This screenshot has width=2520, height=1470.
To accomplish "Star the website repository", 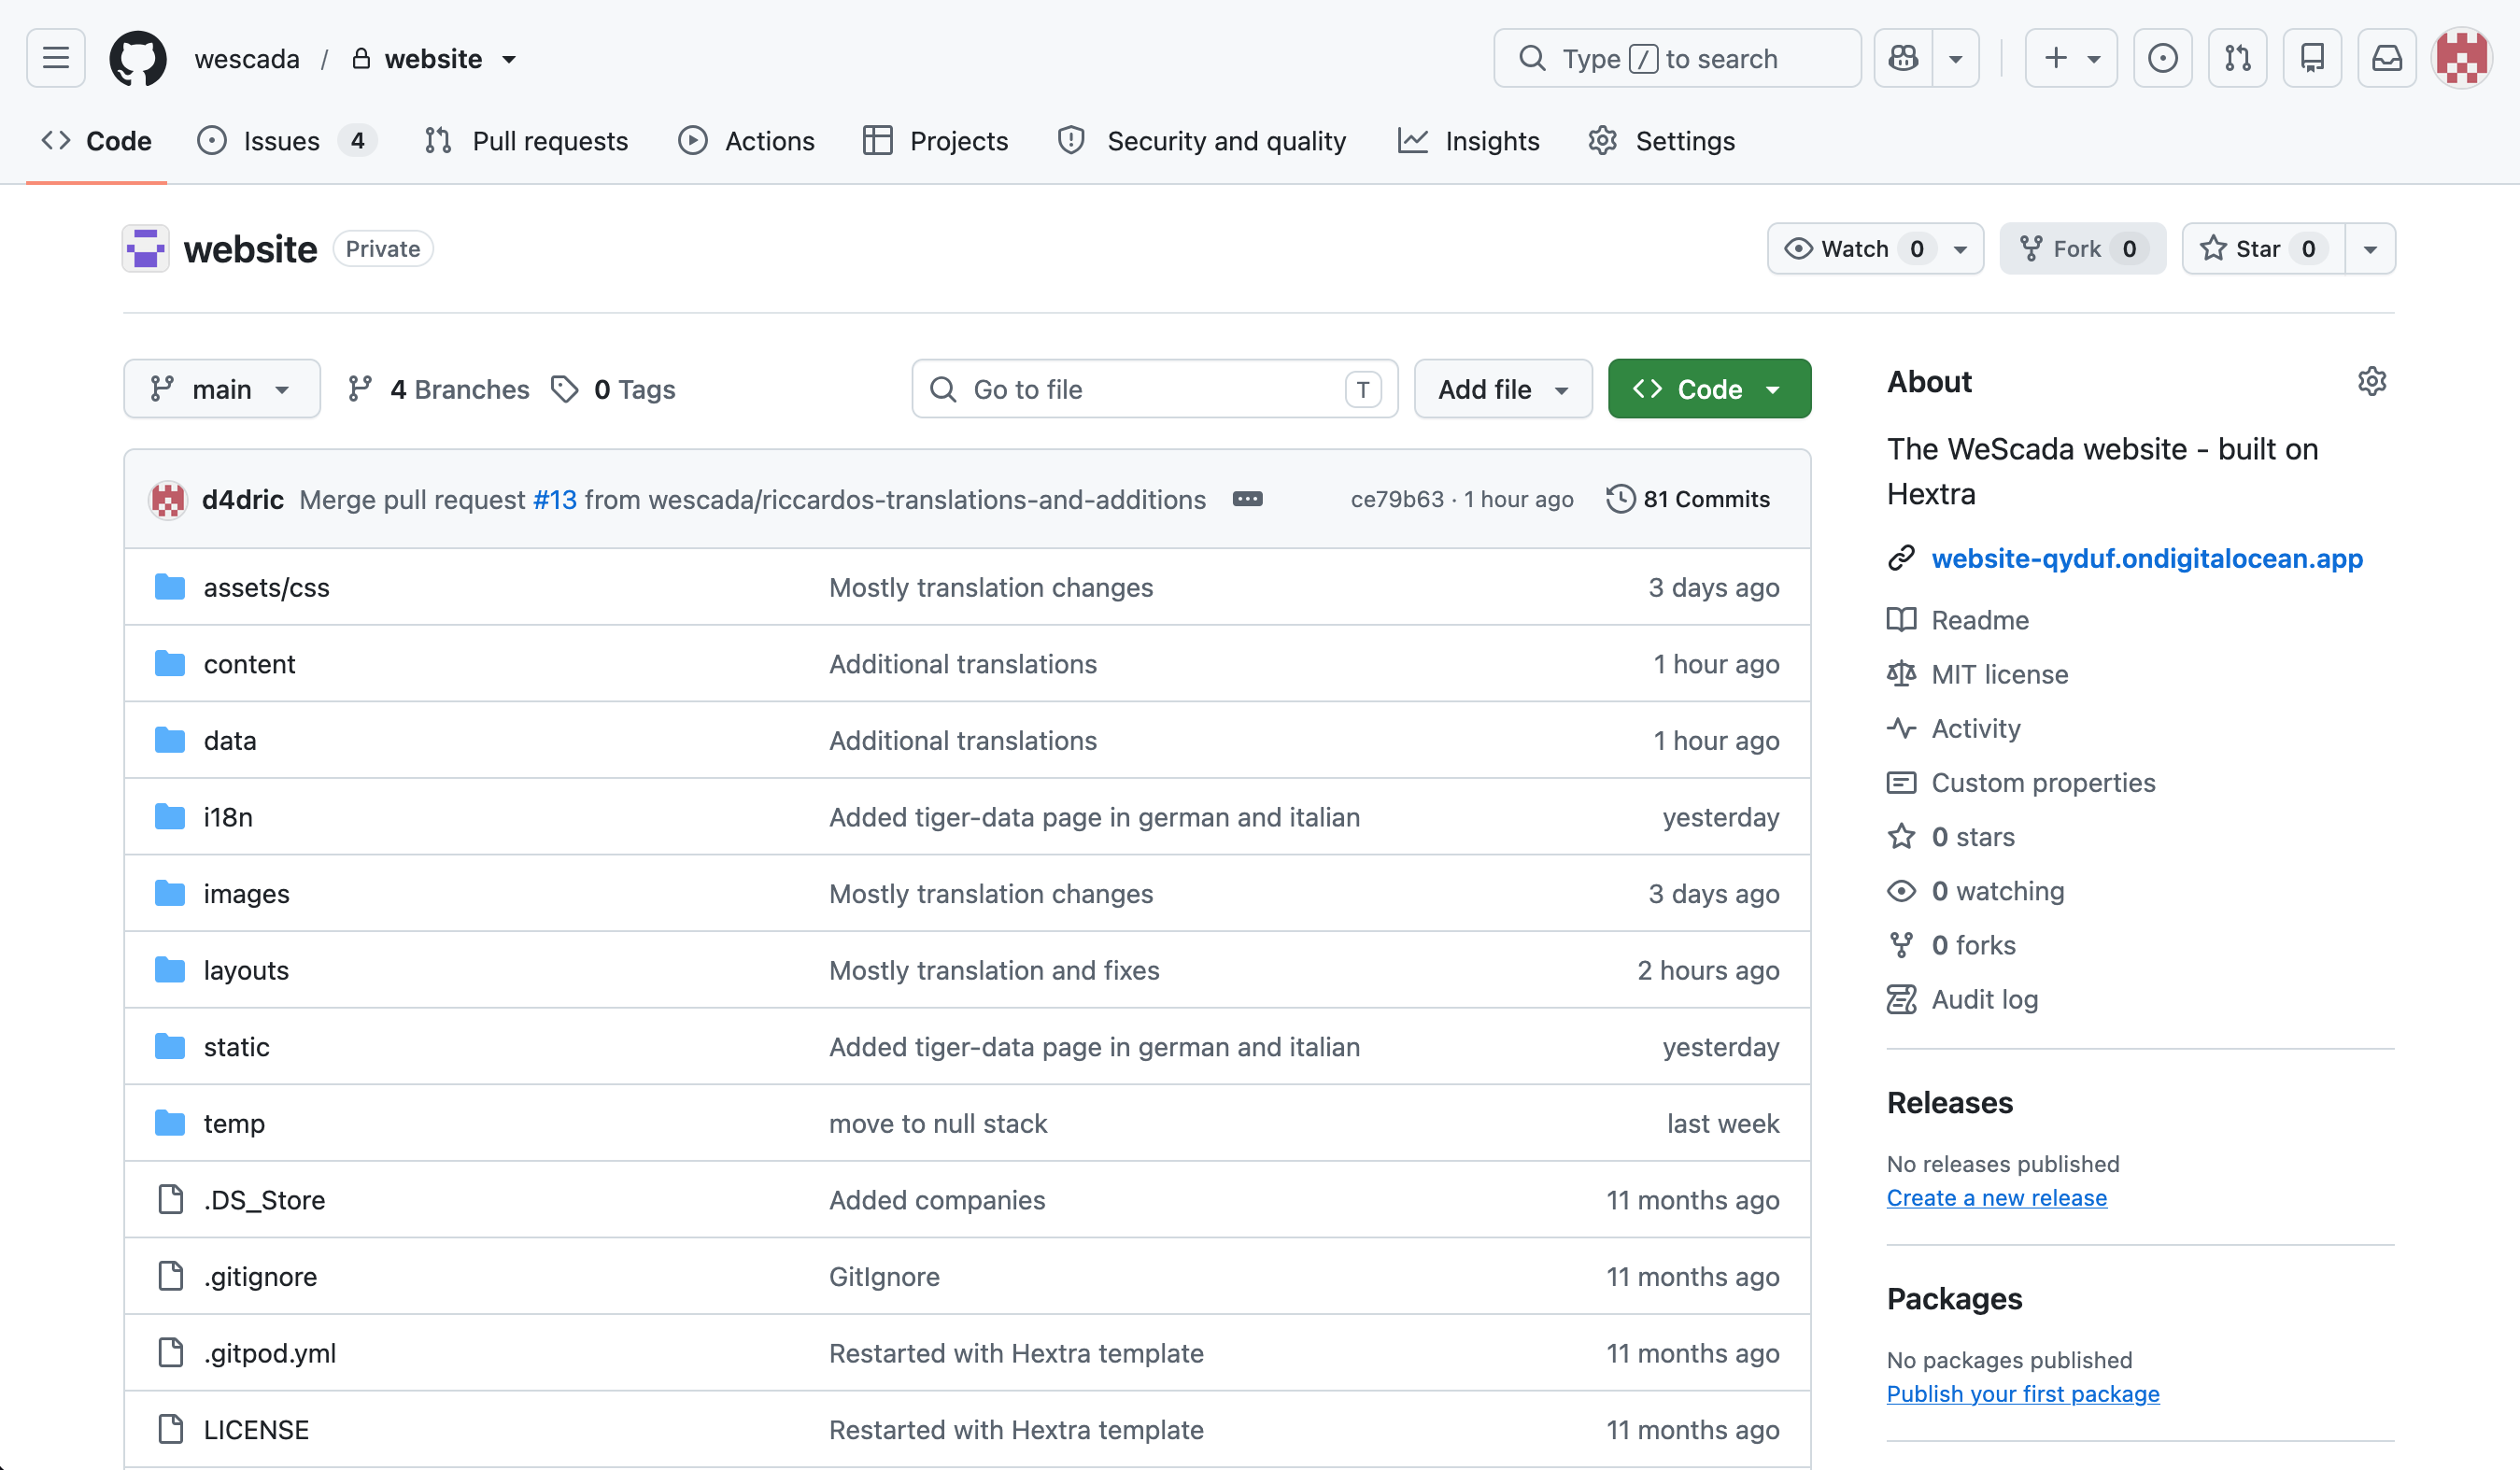I will tap(2263, 249).
